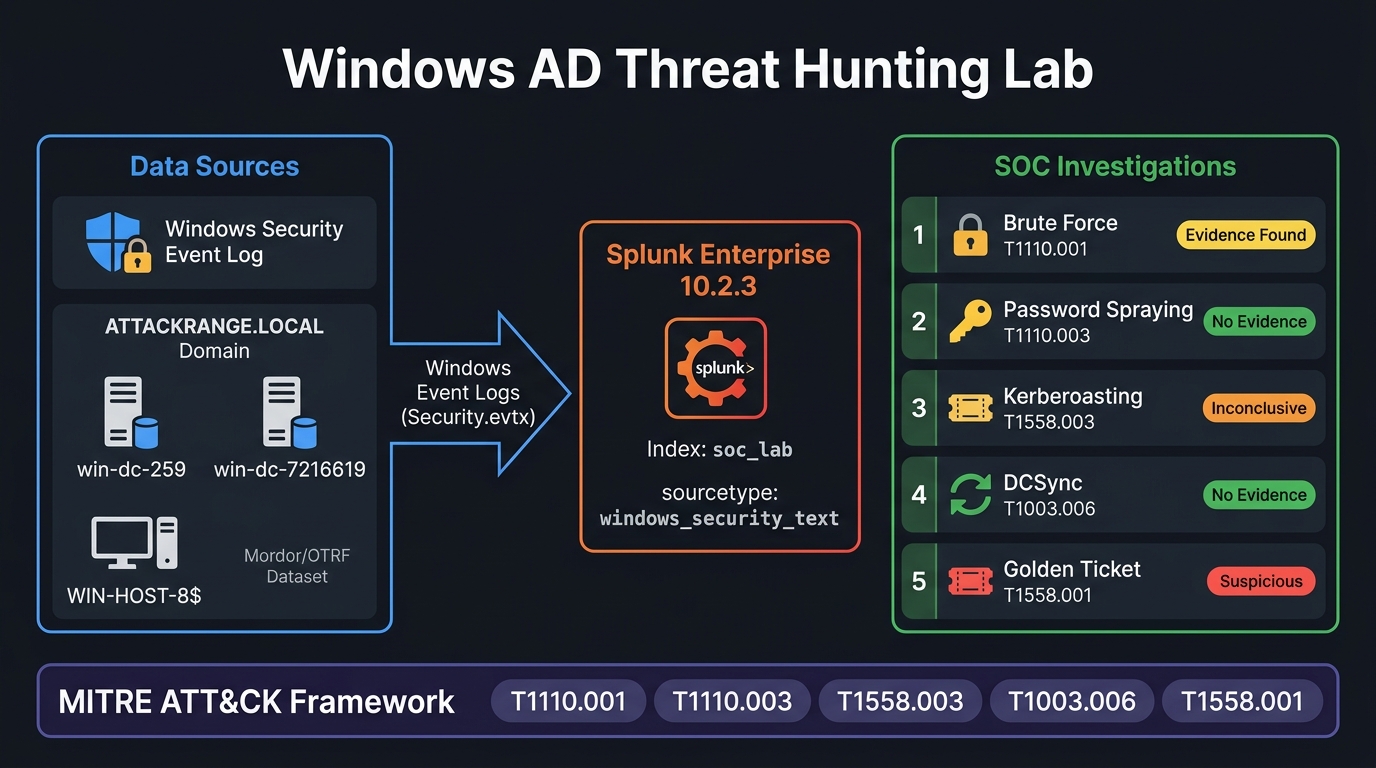Select number 2 tile of Password Spraying row

click(x=919, y=321)
